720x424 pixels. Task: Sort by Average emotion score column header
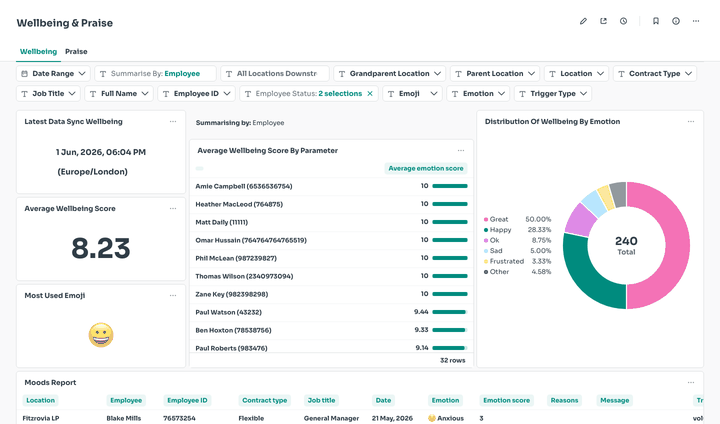pyautogui.click(x=426, y=169)
